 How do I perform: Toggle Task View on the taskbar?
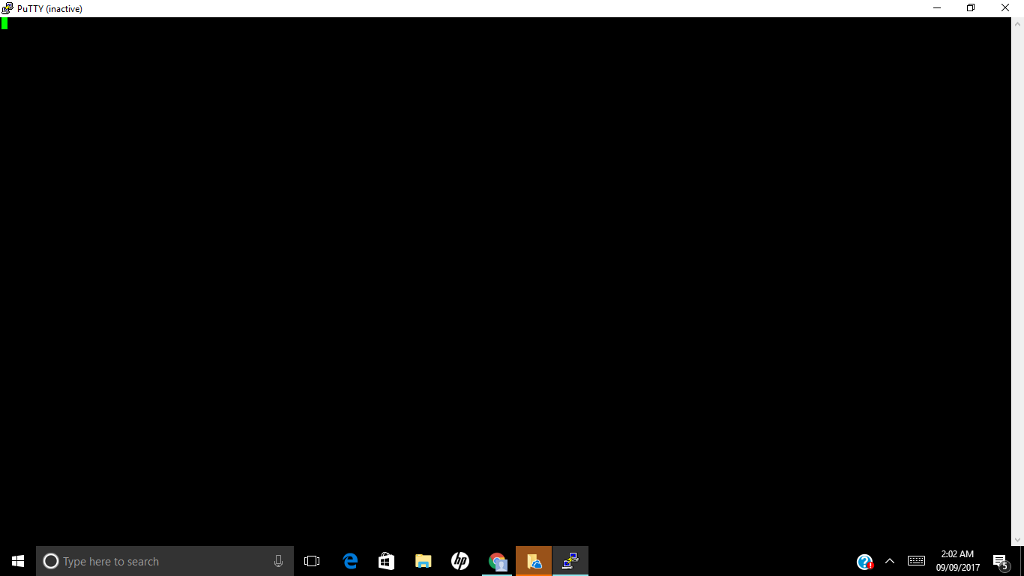click(311, 561)
